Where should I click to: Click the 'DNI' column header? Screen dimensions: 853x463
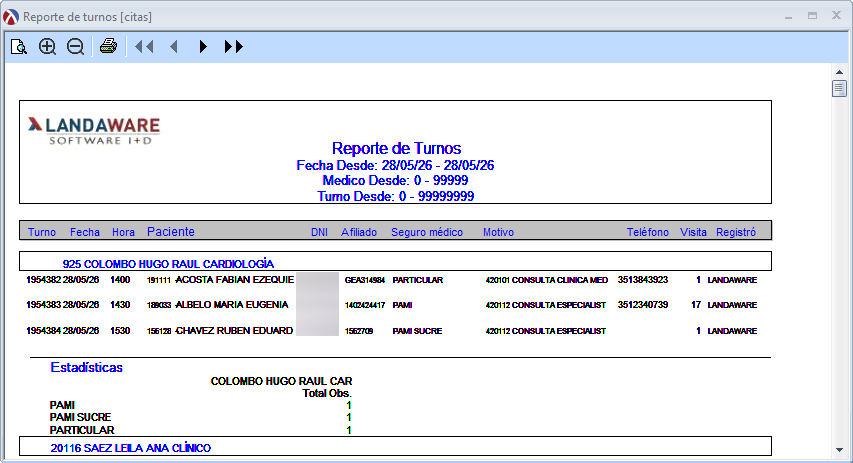pyautogui.click(x=319, y=232)
